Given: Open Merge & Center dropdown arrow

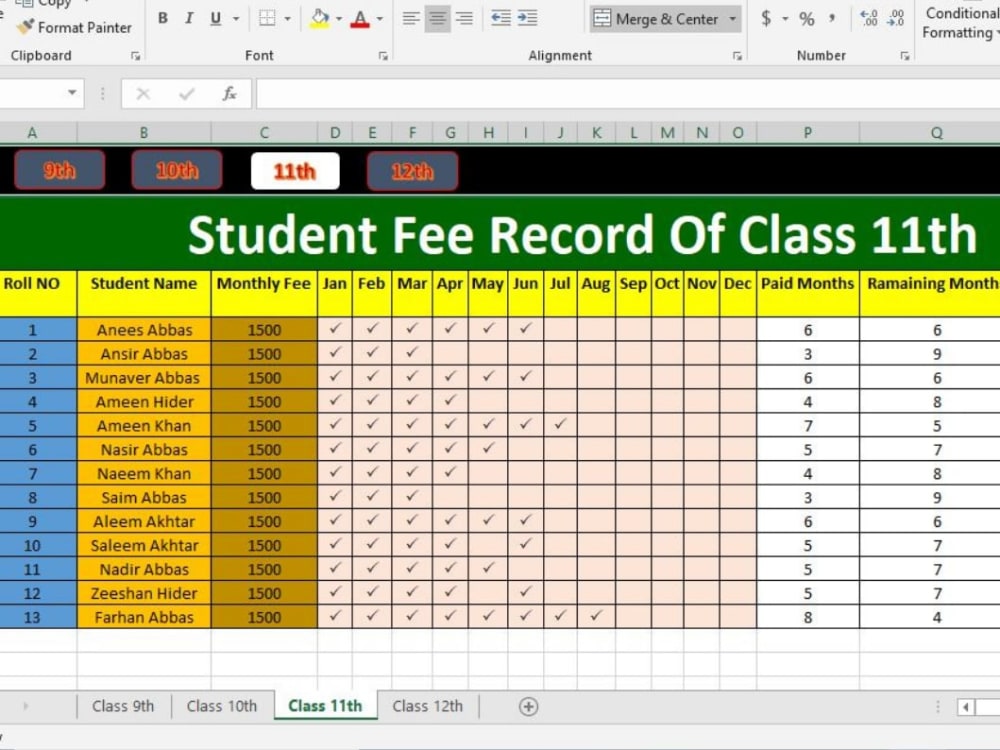Looking at the screenshot, I should [733, 19].
